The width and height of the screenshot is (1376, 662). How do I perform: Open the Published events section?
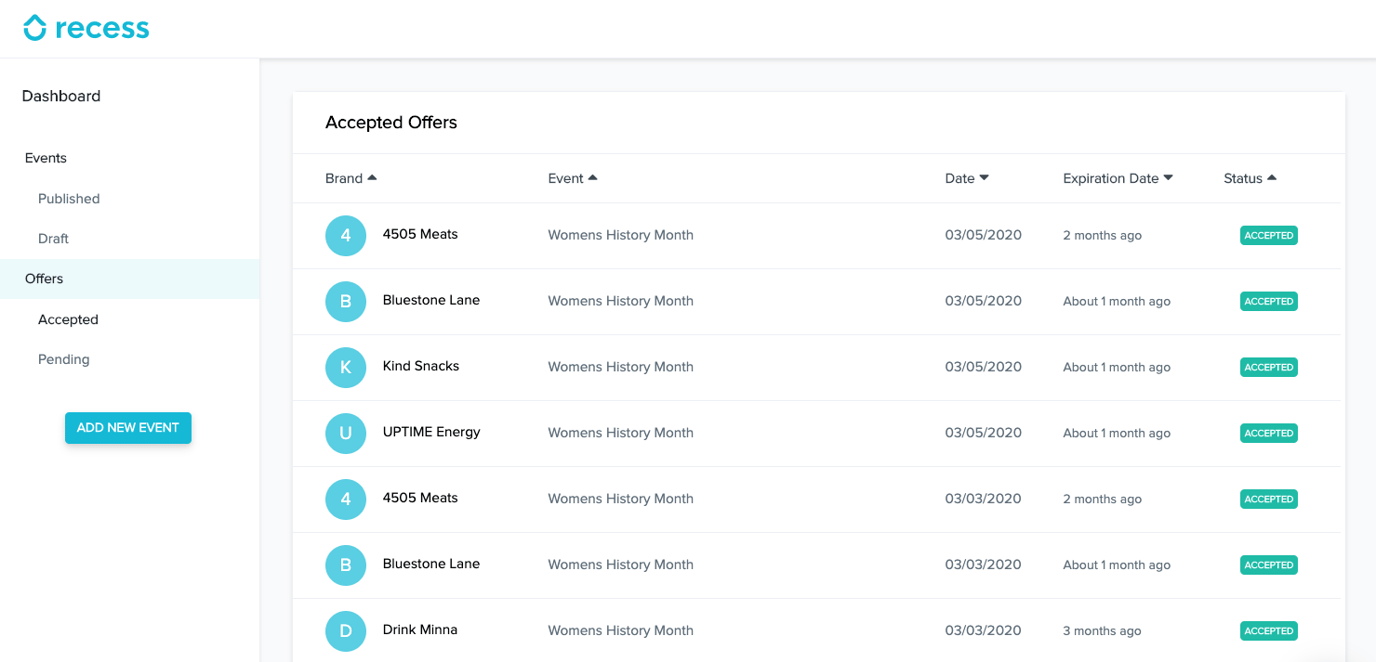(69, 199)
